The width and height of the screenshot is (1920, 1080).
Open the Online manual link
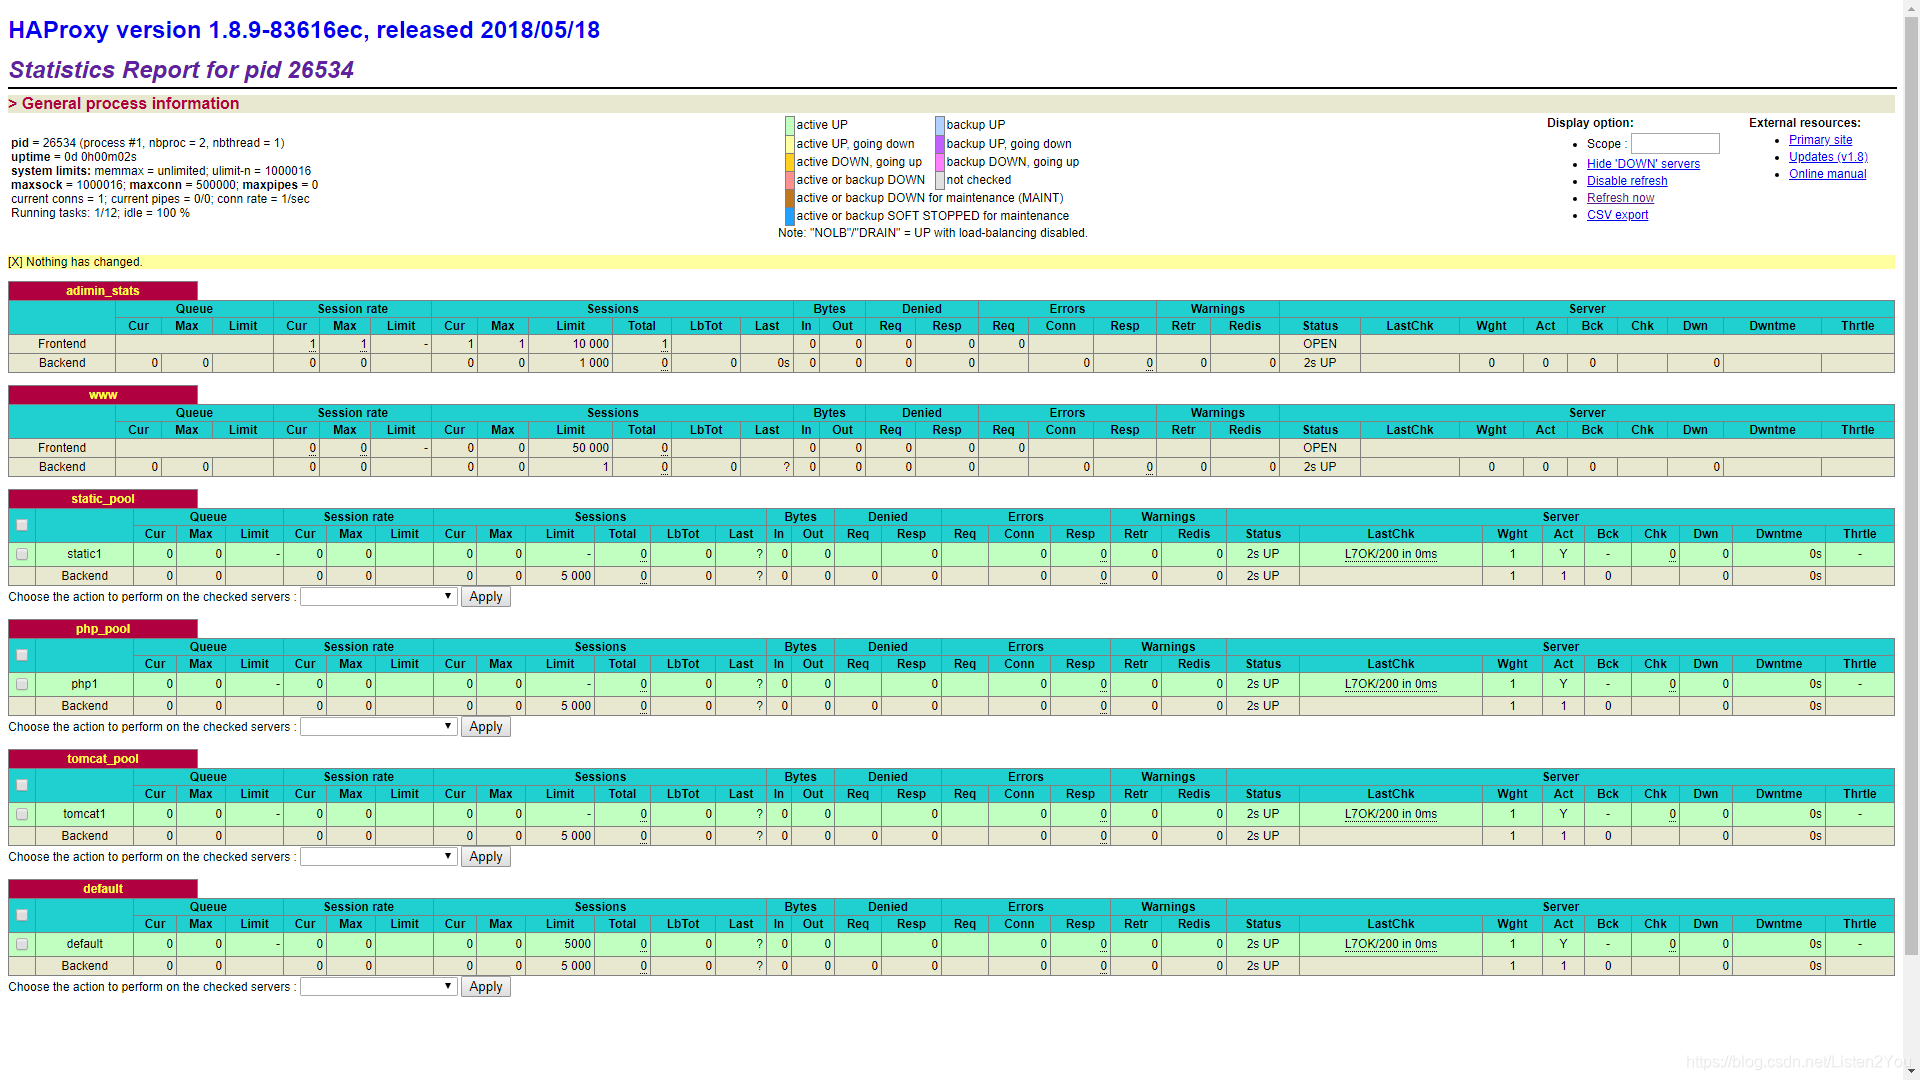coord(1827,174)
